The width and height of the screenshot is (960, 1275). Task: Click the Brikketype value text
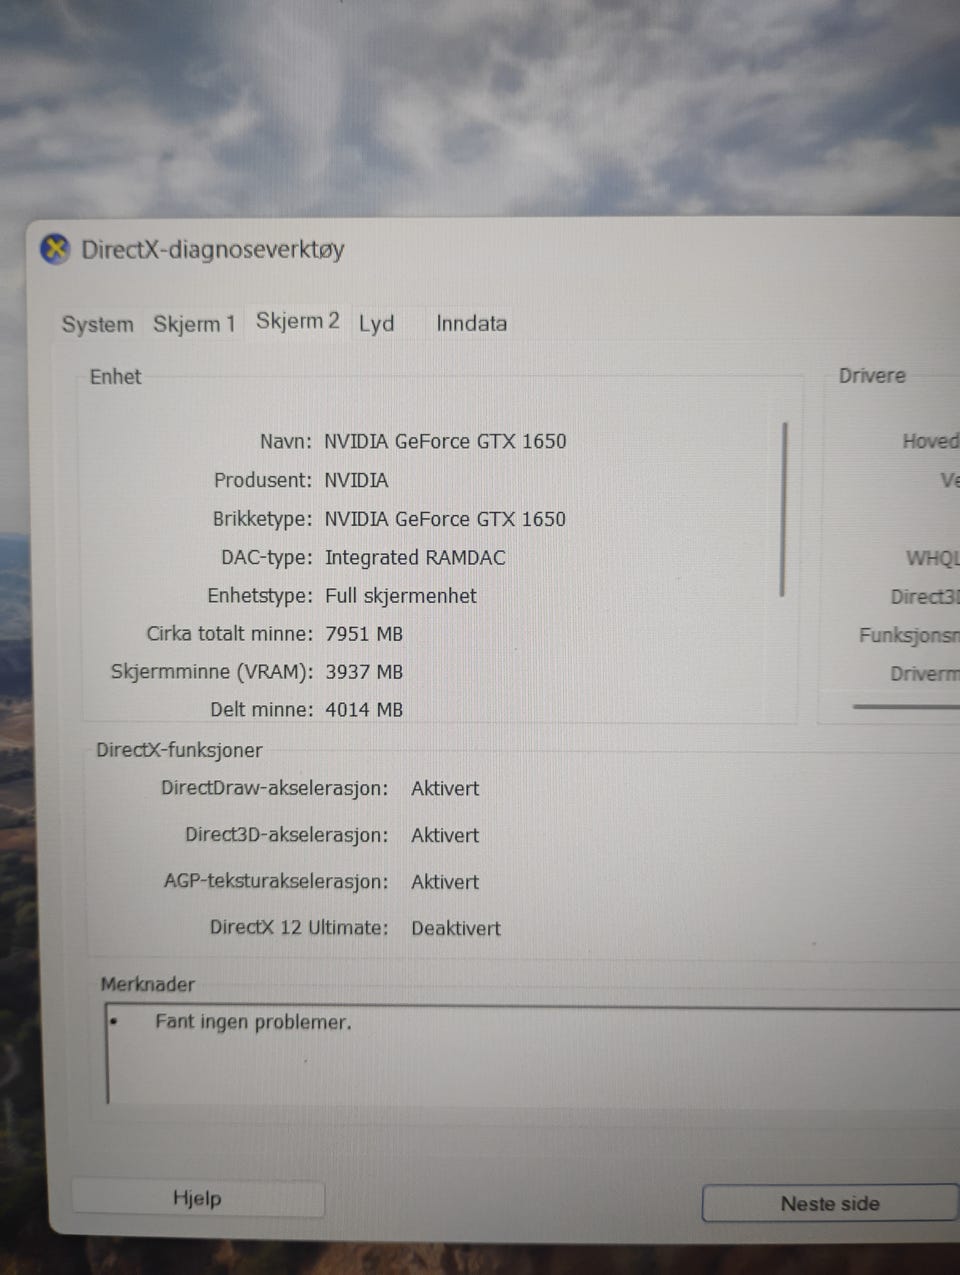[x=445, y=519]
